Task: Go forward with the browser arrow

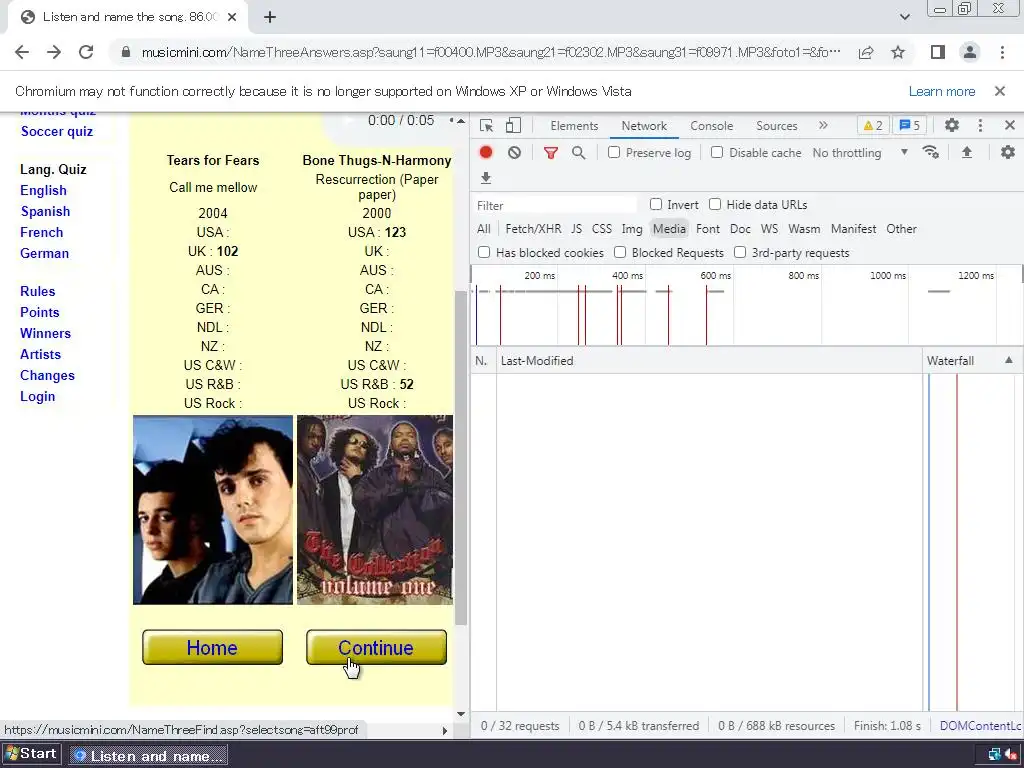Action: (54, 52)
